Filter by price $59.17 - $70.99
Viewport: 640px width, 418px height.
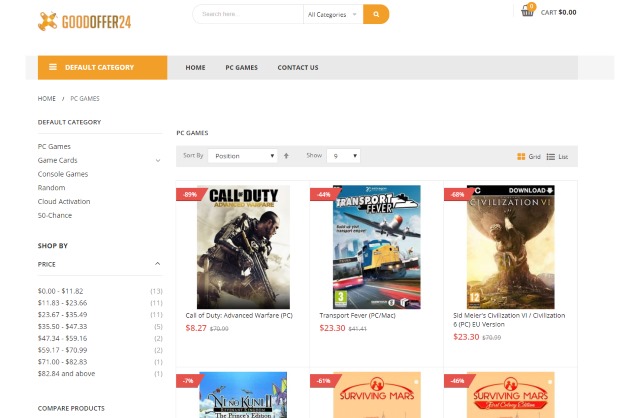click(62, 350)
